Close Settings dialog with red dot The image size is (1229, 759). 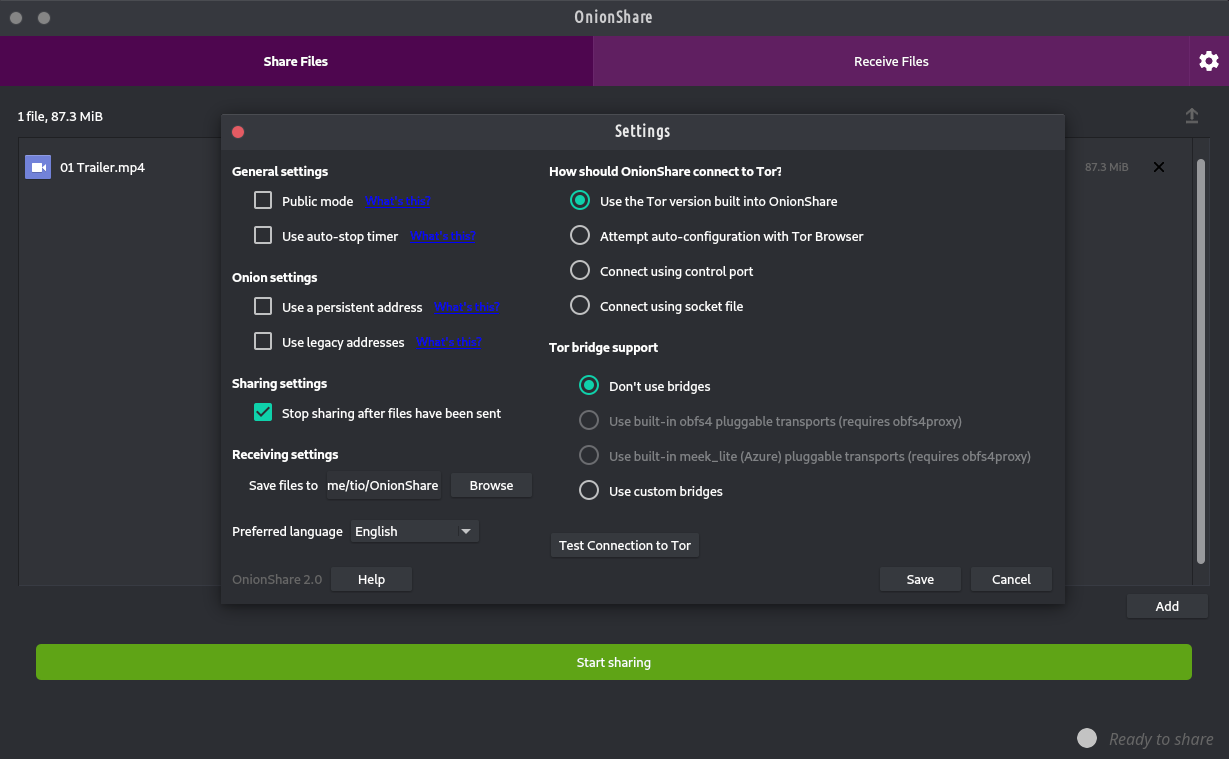[x=238, y=132]
